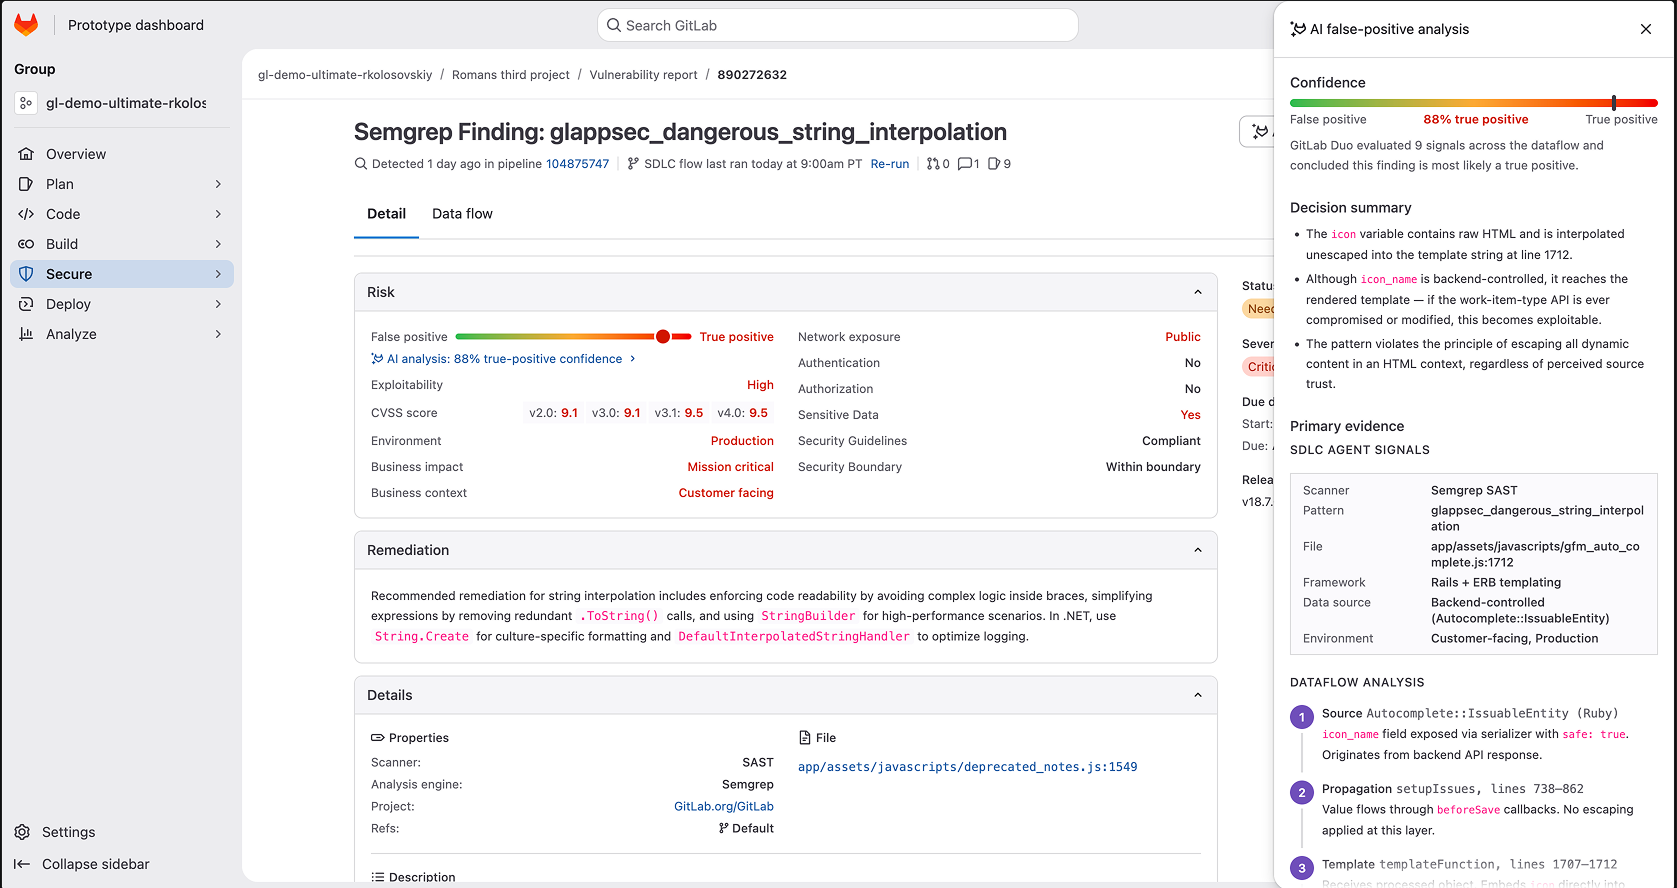Click the Search GitLab field

(x=838, y=25)
